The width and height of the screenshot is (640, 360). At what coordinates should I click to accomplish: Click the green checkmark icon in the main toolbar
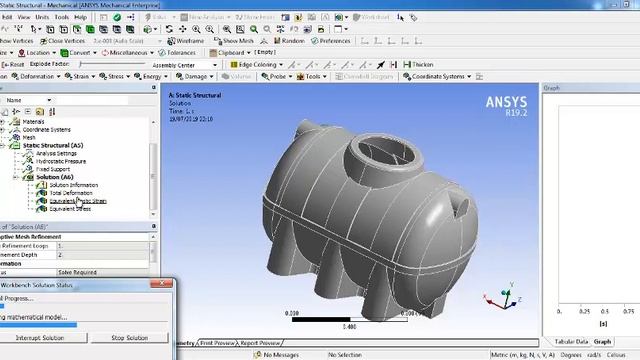pos(117,17)
